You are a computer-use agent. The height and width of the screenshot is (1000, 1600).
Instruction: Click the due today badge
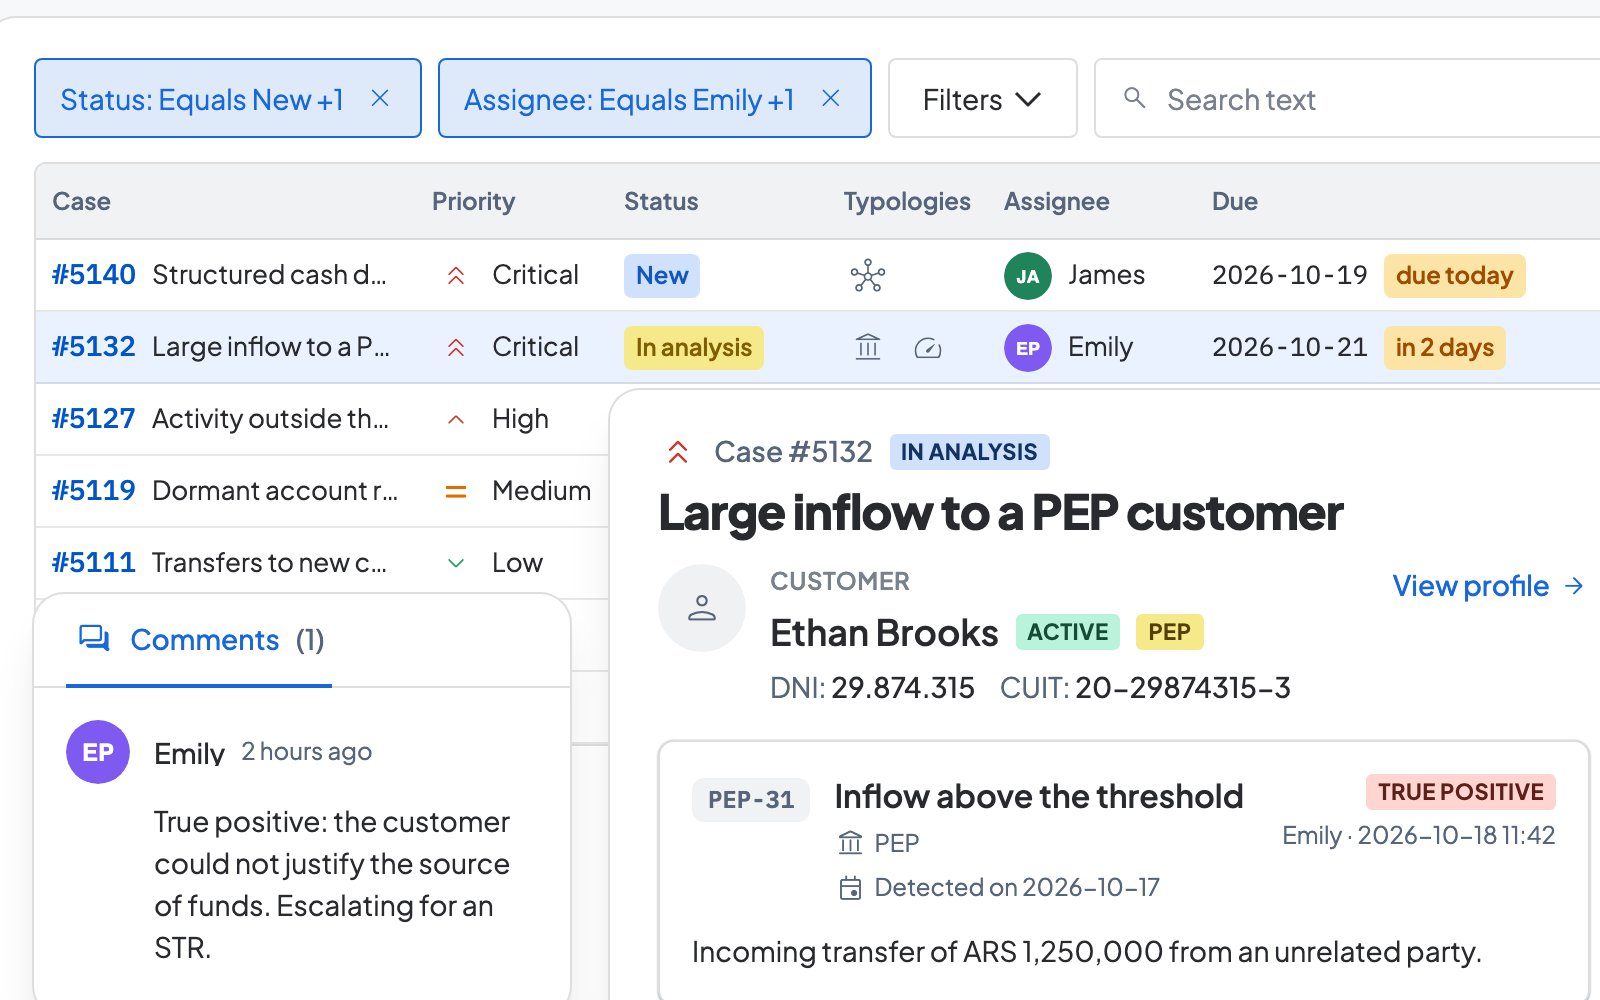click(x=1455, y=275)
